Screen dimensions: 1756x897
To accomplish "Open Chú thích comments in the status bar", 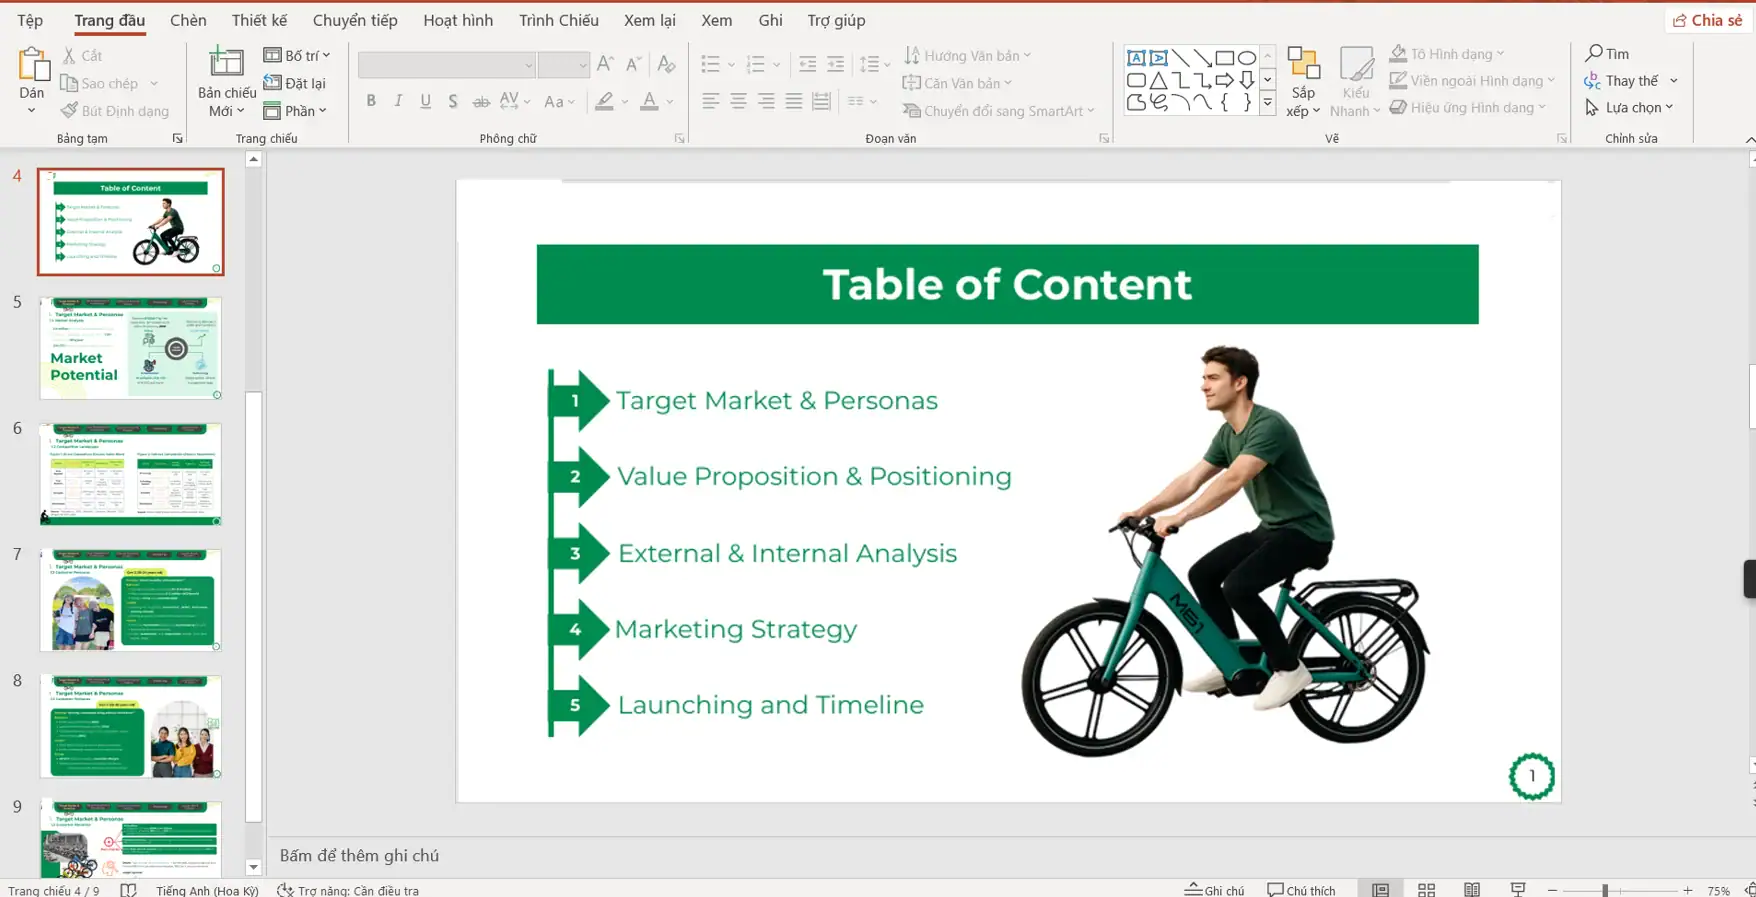I will [1301, 890].
